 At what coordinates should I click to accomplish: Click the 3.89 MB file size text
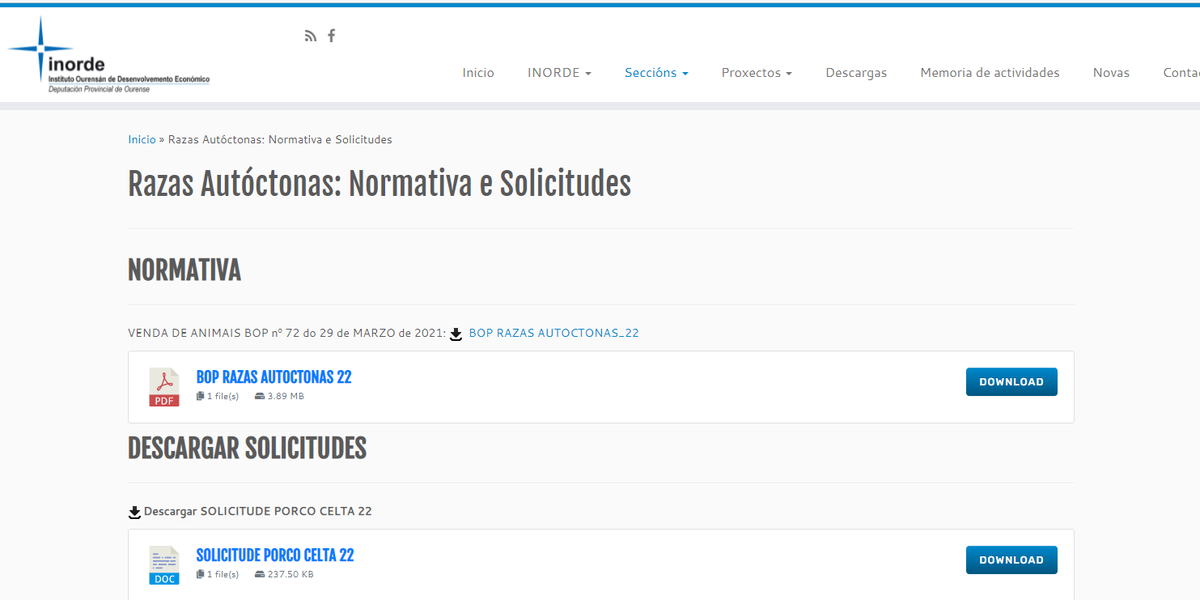coord(285,397)
